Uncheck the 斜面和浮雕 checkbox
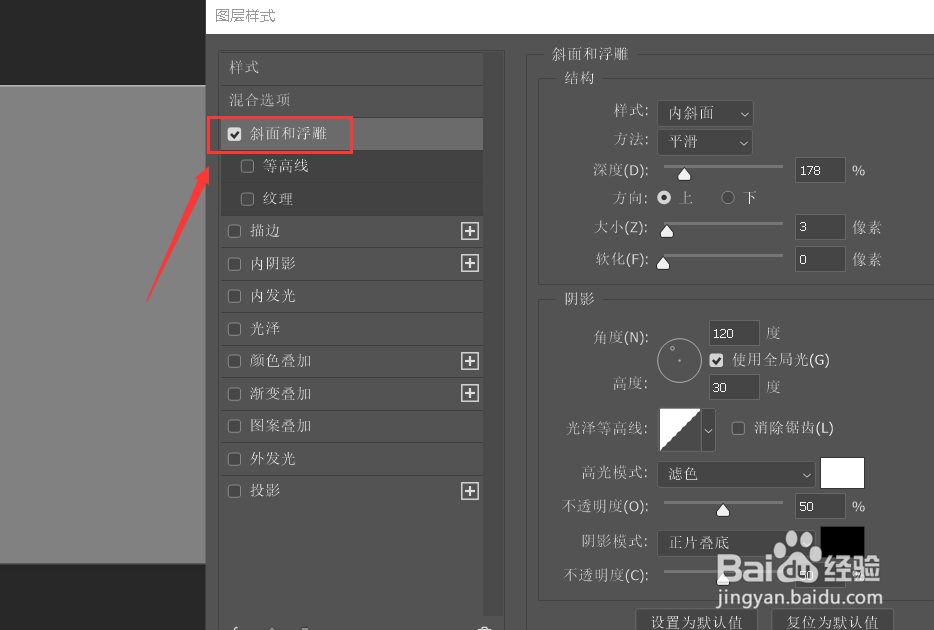 click(x=234, y=134)
